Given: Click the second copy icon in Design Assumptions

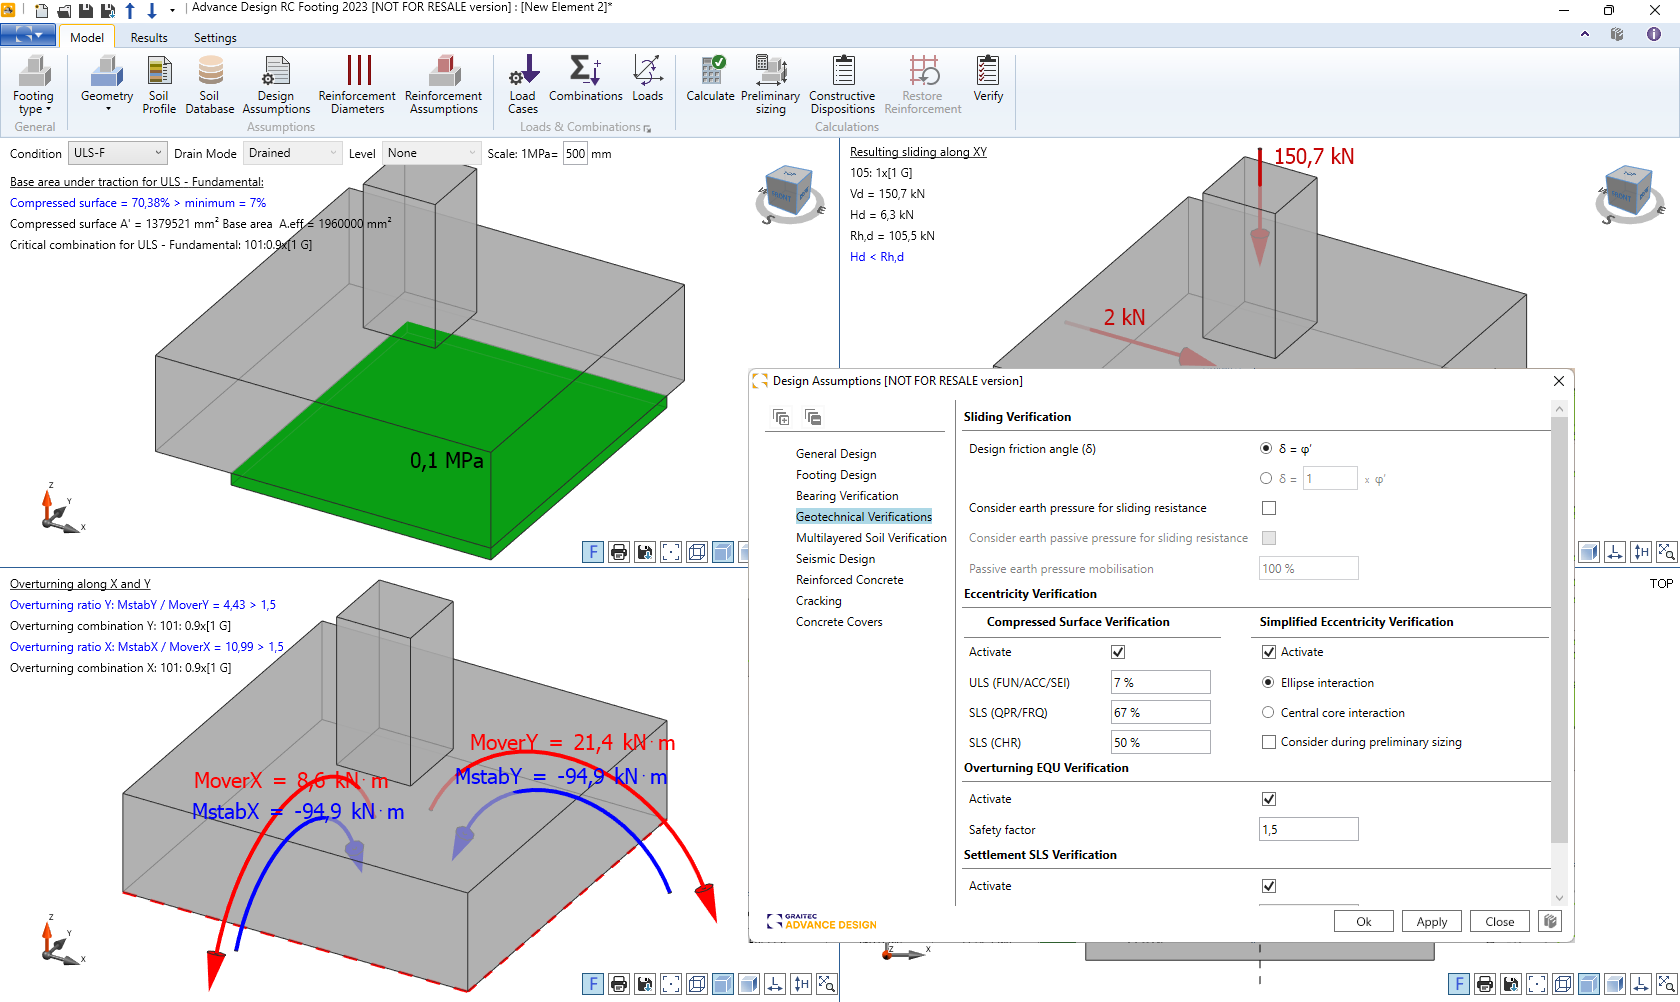Looking at the screenshot, I should pyautogui.click(x=813, y=417).
